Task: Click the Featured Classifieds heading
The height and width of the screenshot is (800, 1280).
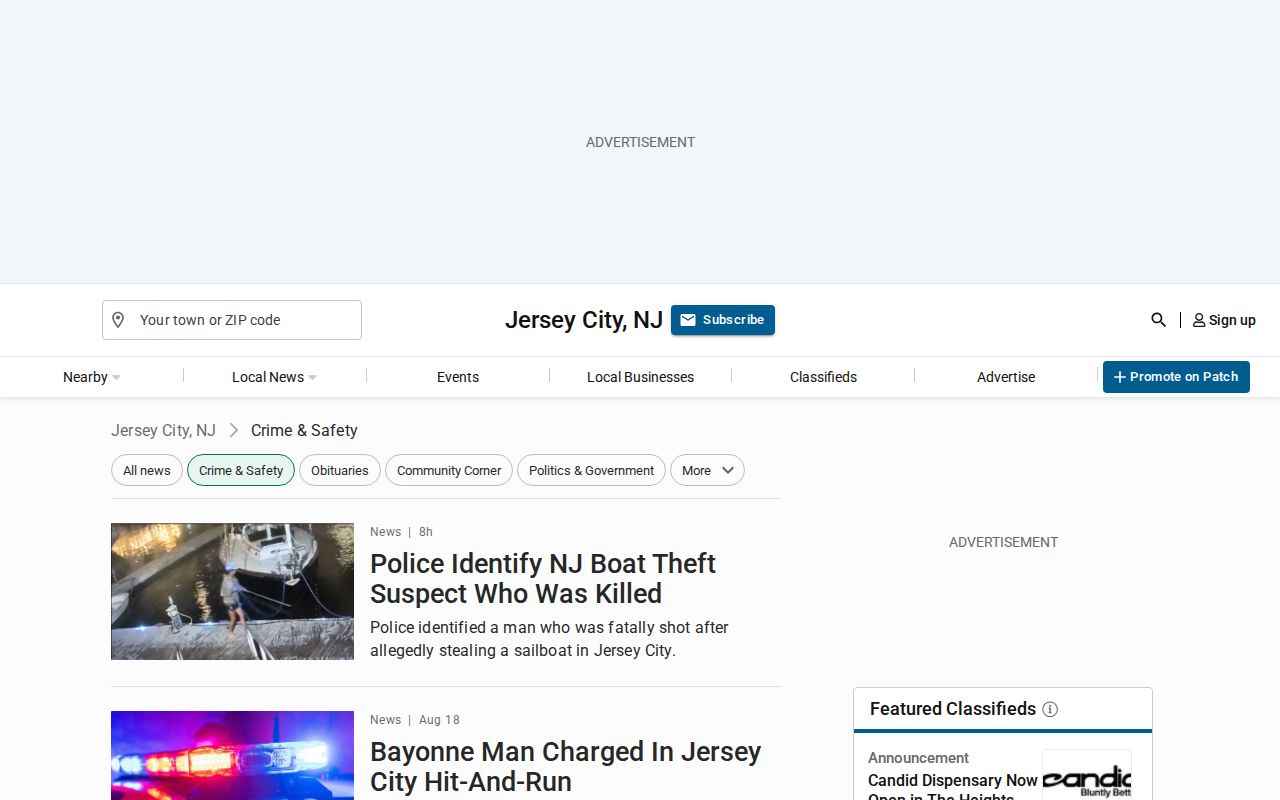Action: (953, 709)
